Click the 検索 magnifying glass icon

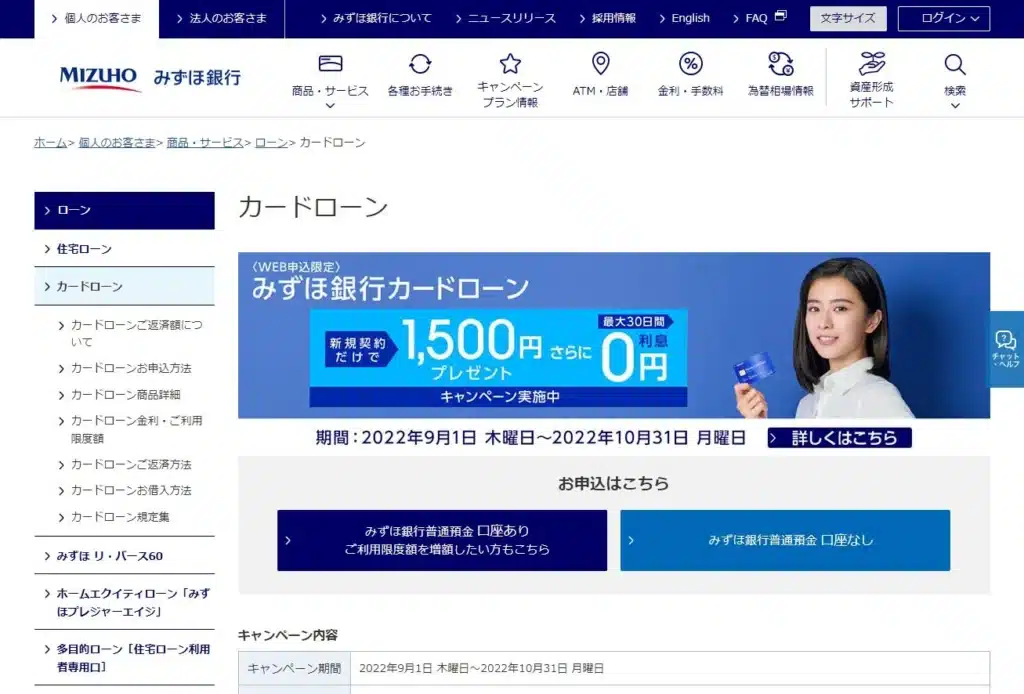click(955, 64)
